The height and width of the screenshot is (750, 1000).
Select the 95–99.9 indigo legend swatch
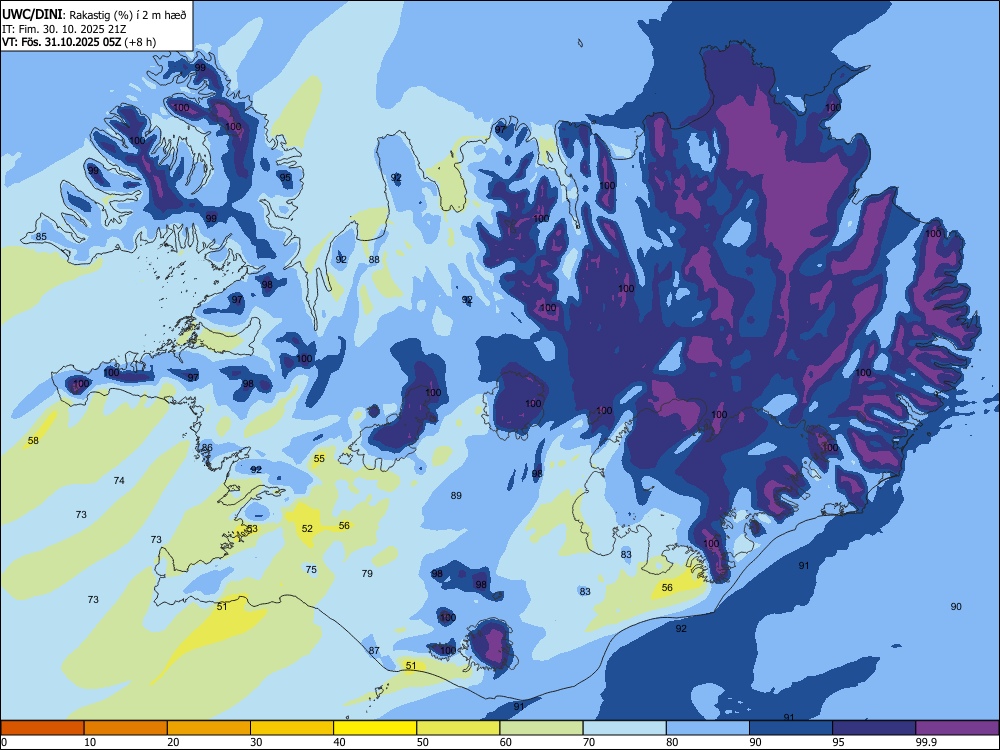874,728
